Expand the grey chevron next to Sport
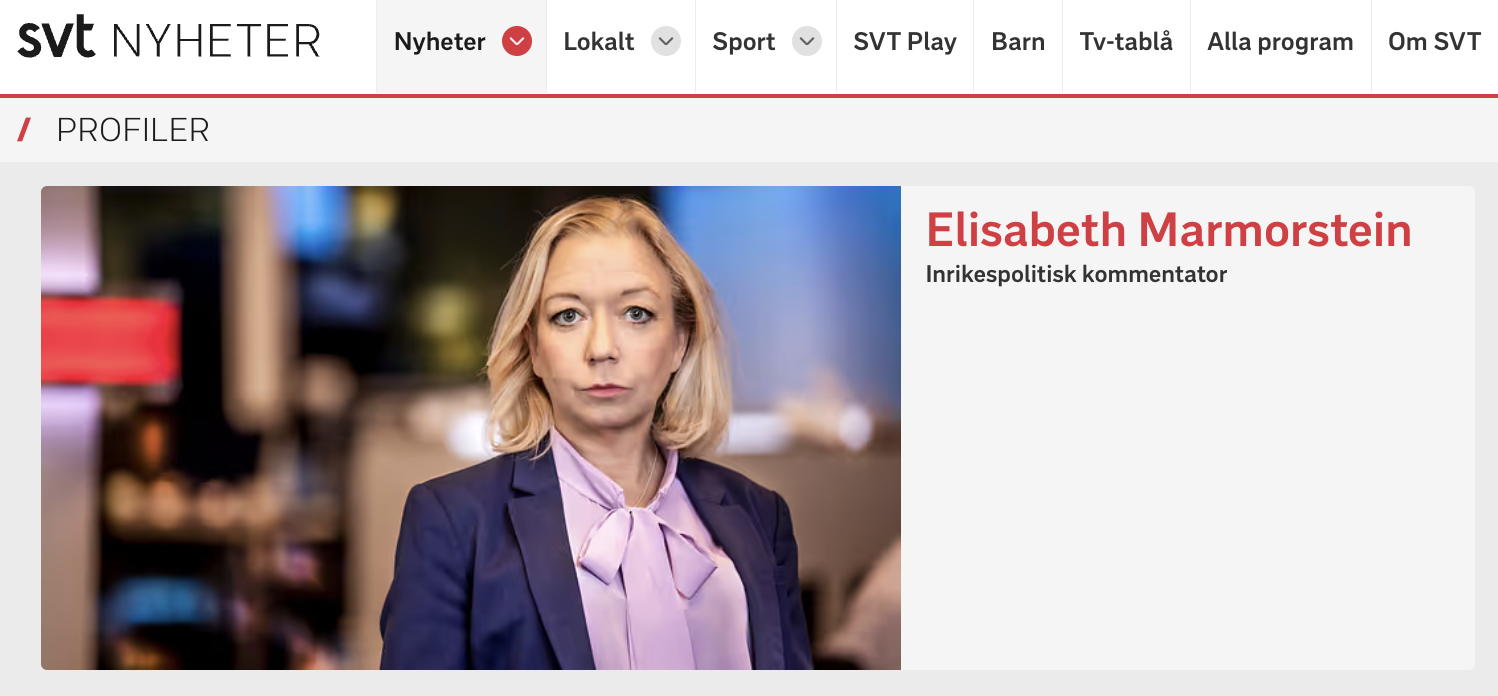 807,41
